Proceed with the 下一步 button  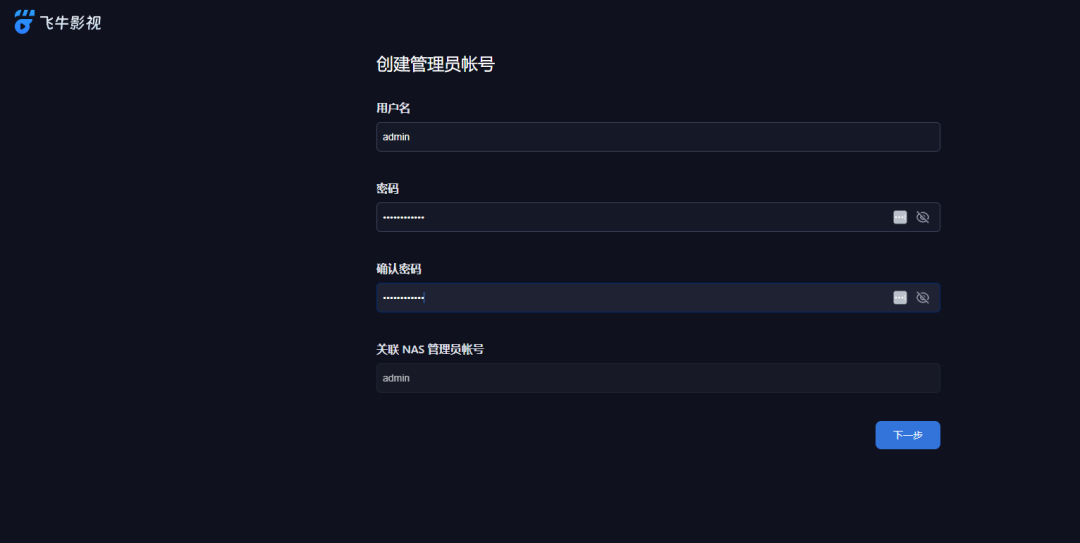907,435
